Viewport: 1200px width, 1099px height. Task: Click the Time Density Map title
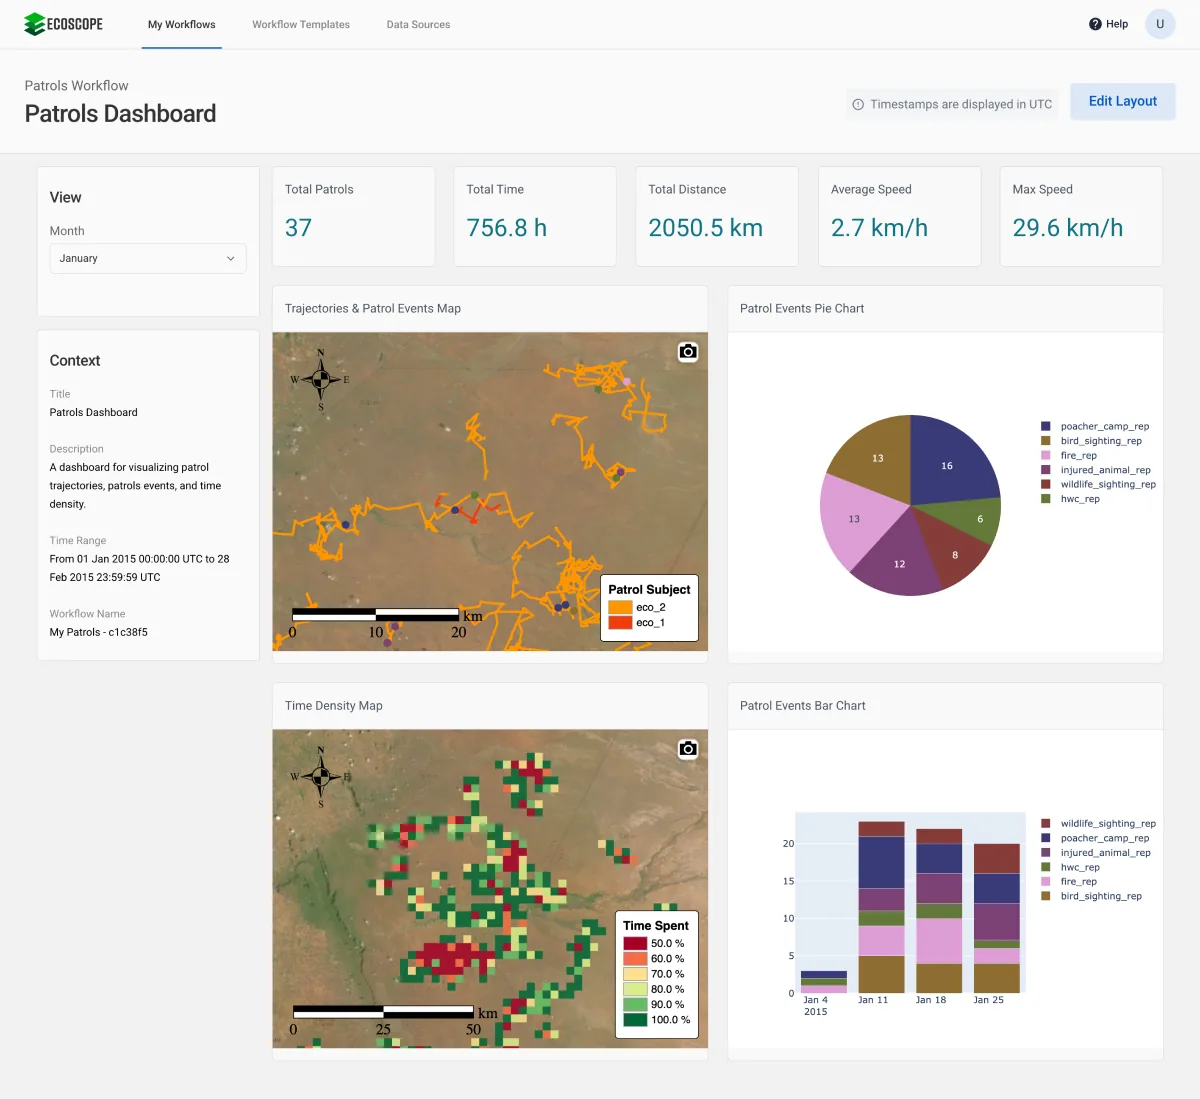tap(334, 705)
